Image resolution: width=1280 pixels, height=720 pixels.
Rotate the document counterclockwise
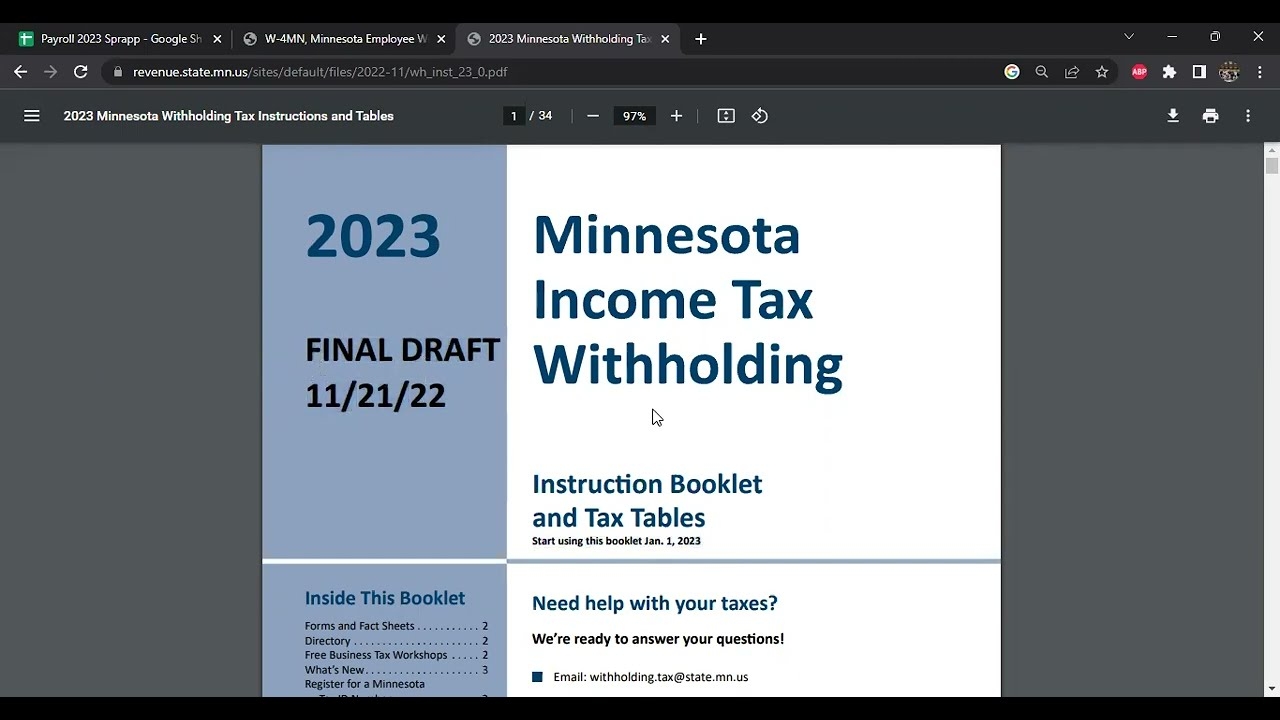[760, 116]
